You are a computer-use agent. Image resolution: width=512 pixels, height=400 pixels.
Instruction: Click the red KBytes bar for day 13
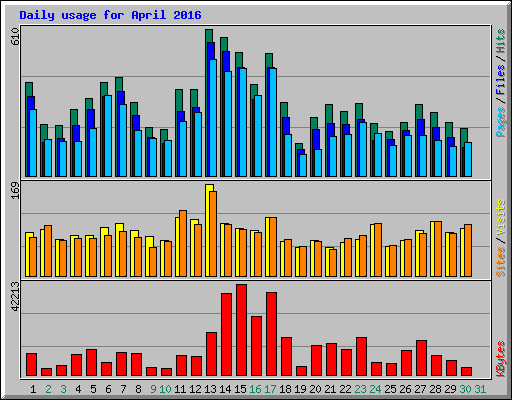tap(211, 354)
